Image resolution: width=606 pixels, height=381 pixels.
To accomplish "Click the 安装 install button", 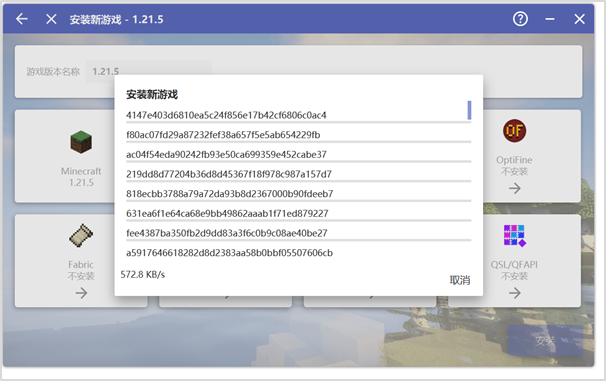I will coord(545,340).
